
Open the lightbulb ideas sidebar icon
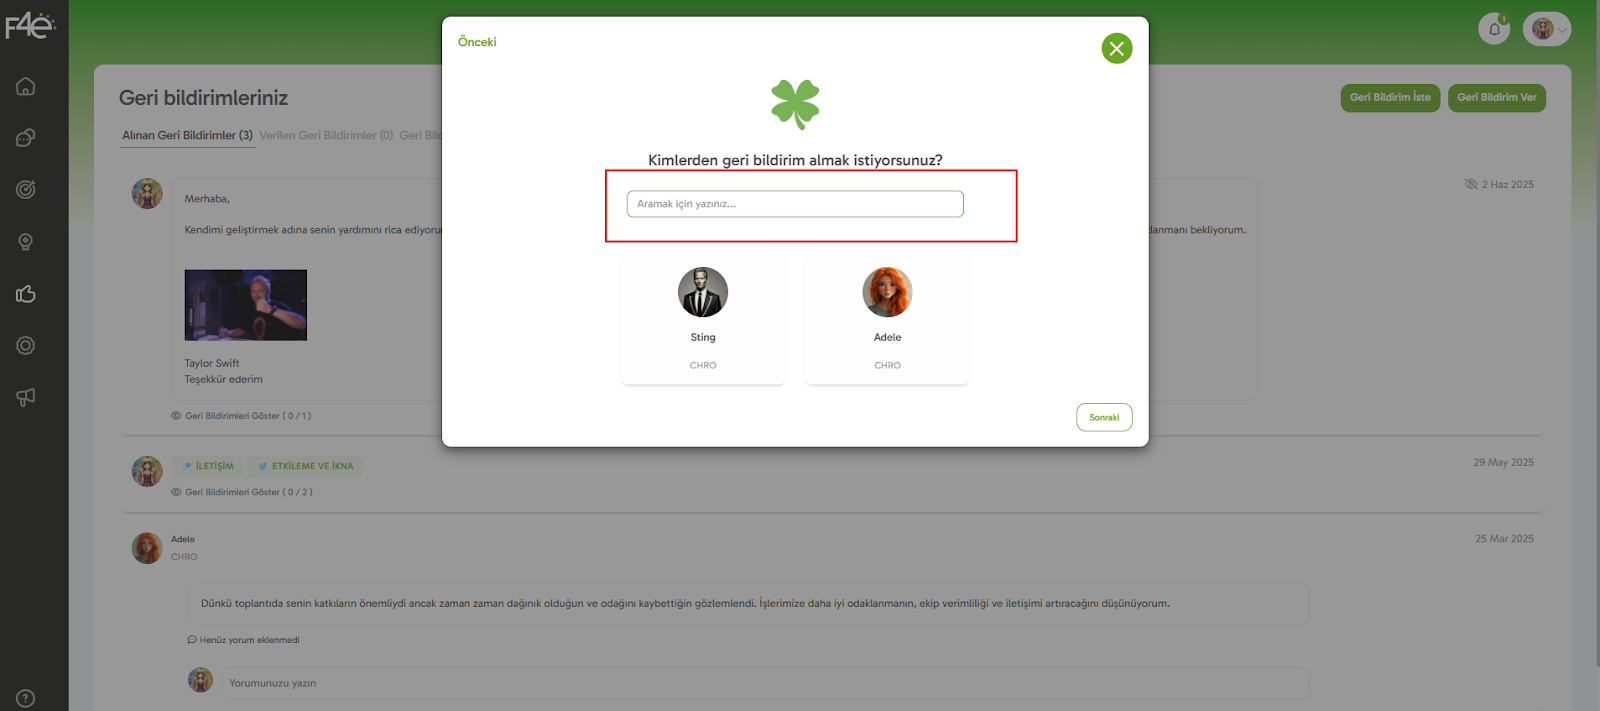pyautogui.click(x=26, y=242)
